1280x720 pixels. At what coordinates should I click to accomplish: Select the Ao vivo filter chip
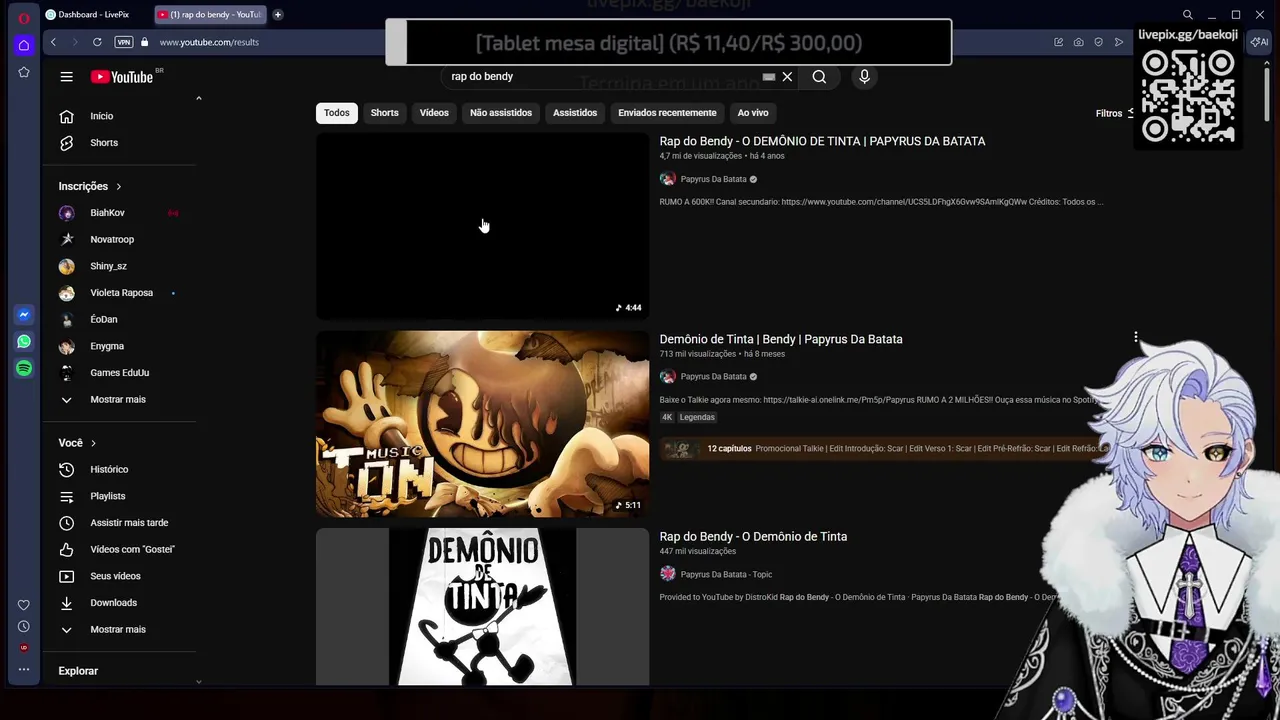753,113
